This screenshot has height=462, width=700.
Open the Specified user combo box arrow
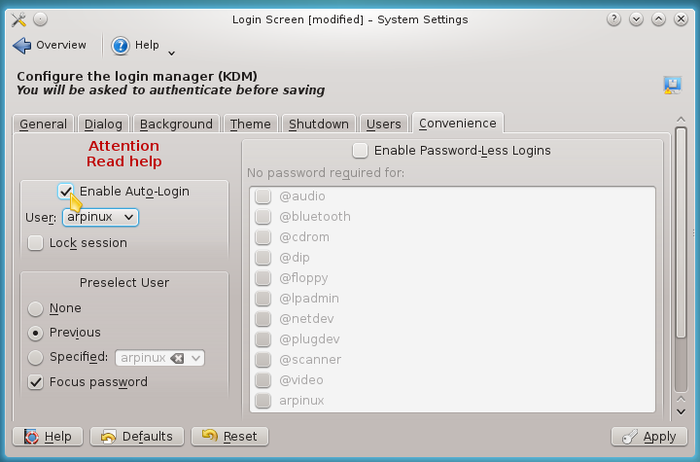pyautogui.click(x=196, y=358)
